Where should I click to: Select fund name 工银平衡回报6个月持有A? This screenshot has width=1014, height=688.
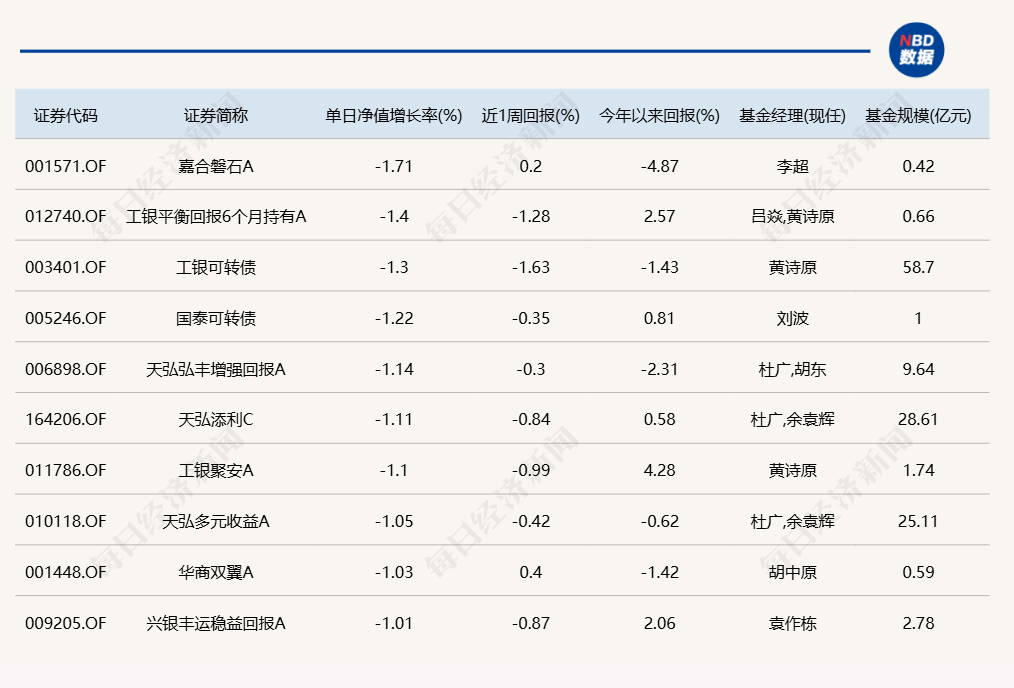216,216
